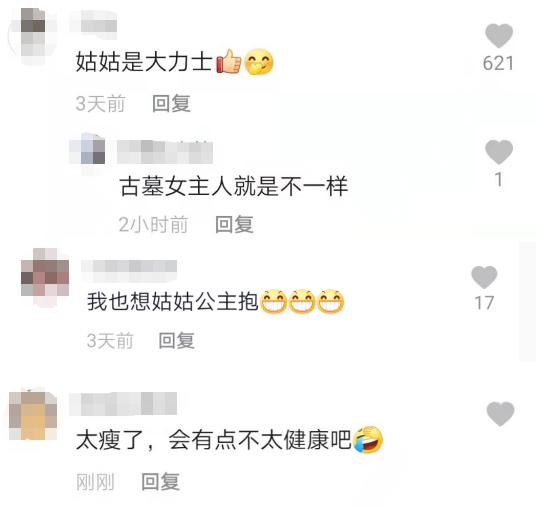Open avatar of first commenter
Viewport: 536px width, 506px height.
(x=33, y=36)
